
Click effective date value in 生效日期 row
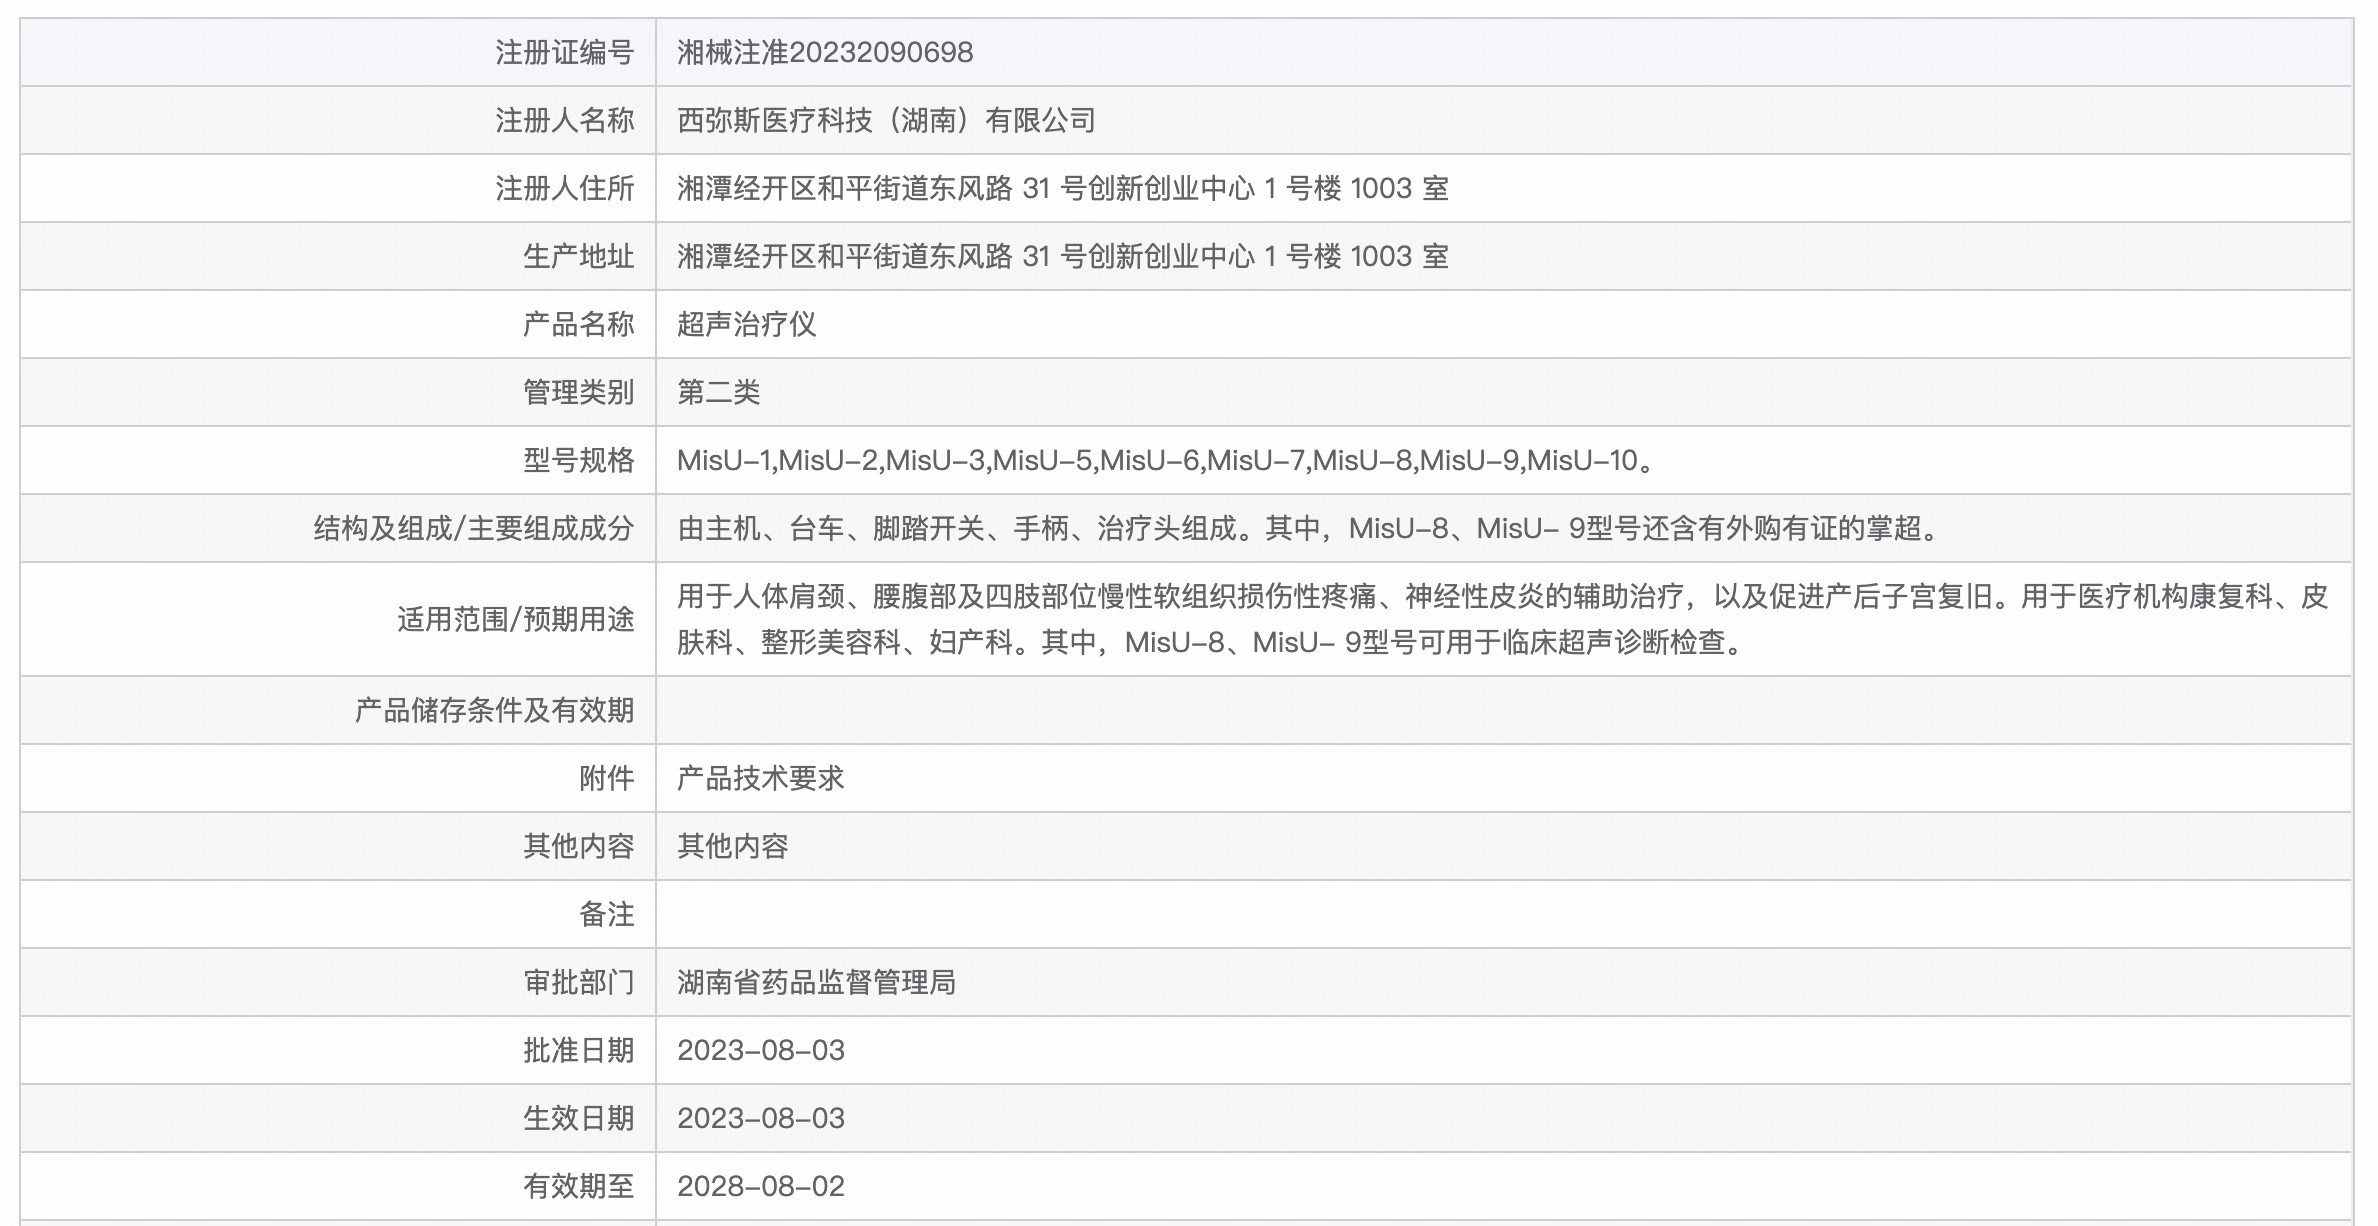click(x=760, y=1119)
